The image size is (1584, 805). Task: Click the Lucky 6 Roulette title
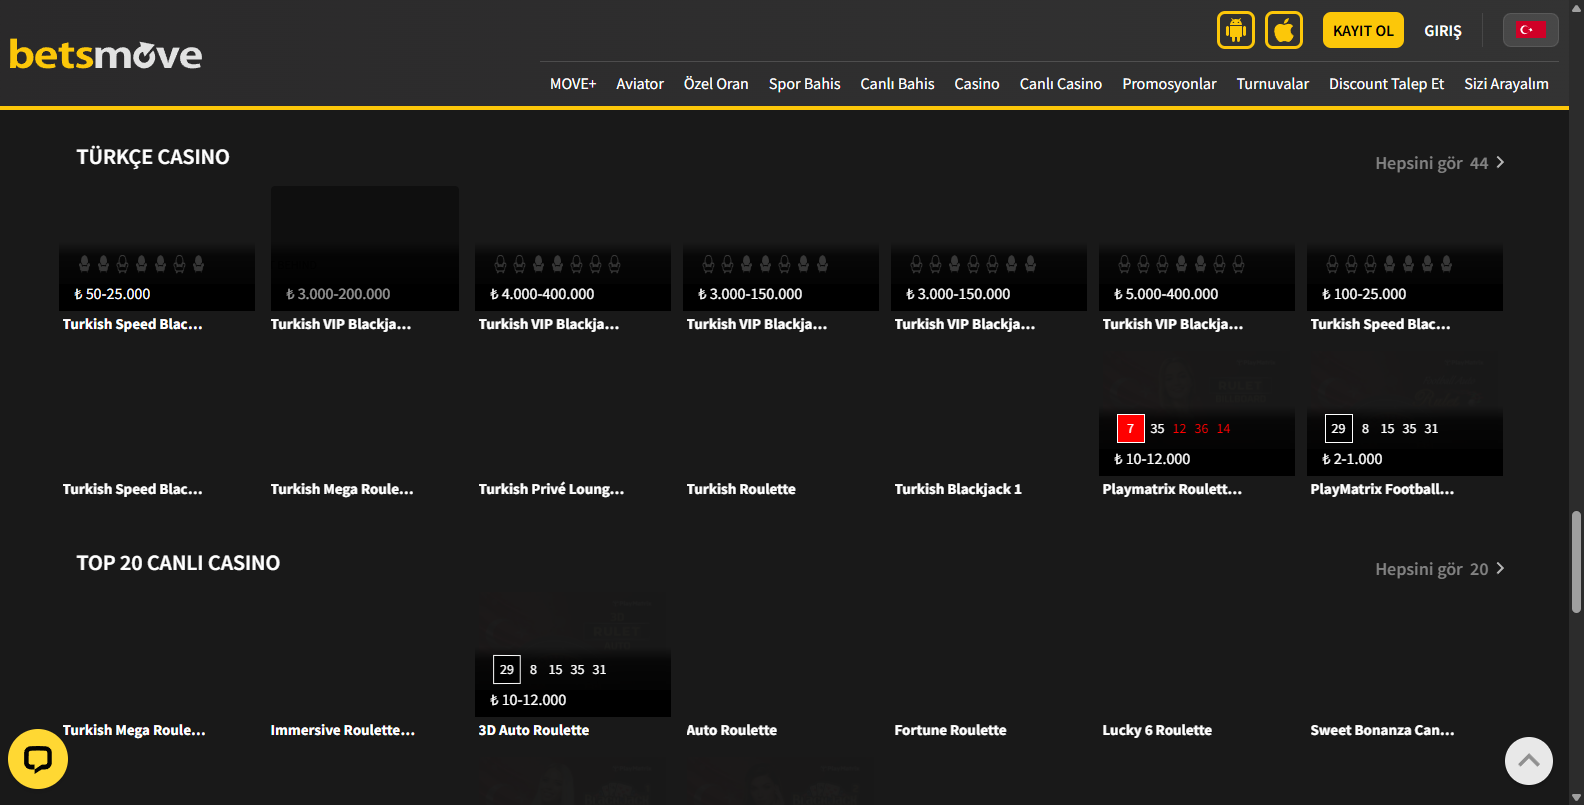1157,730
